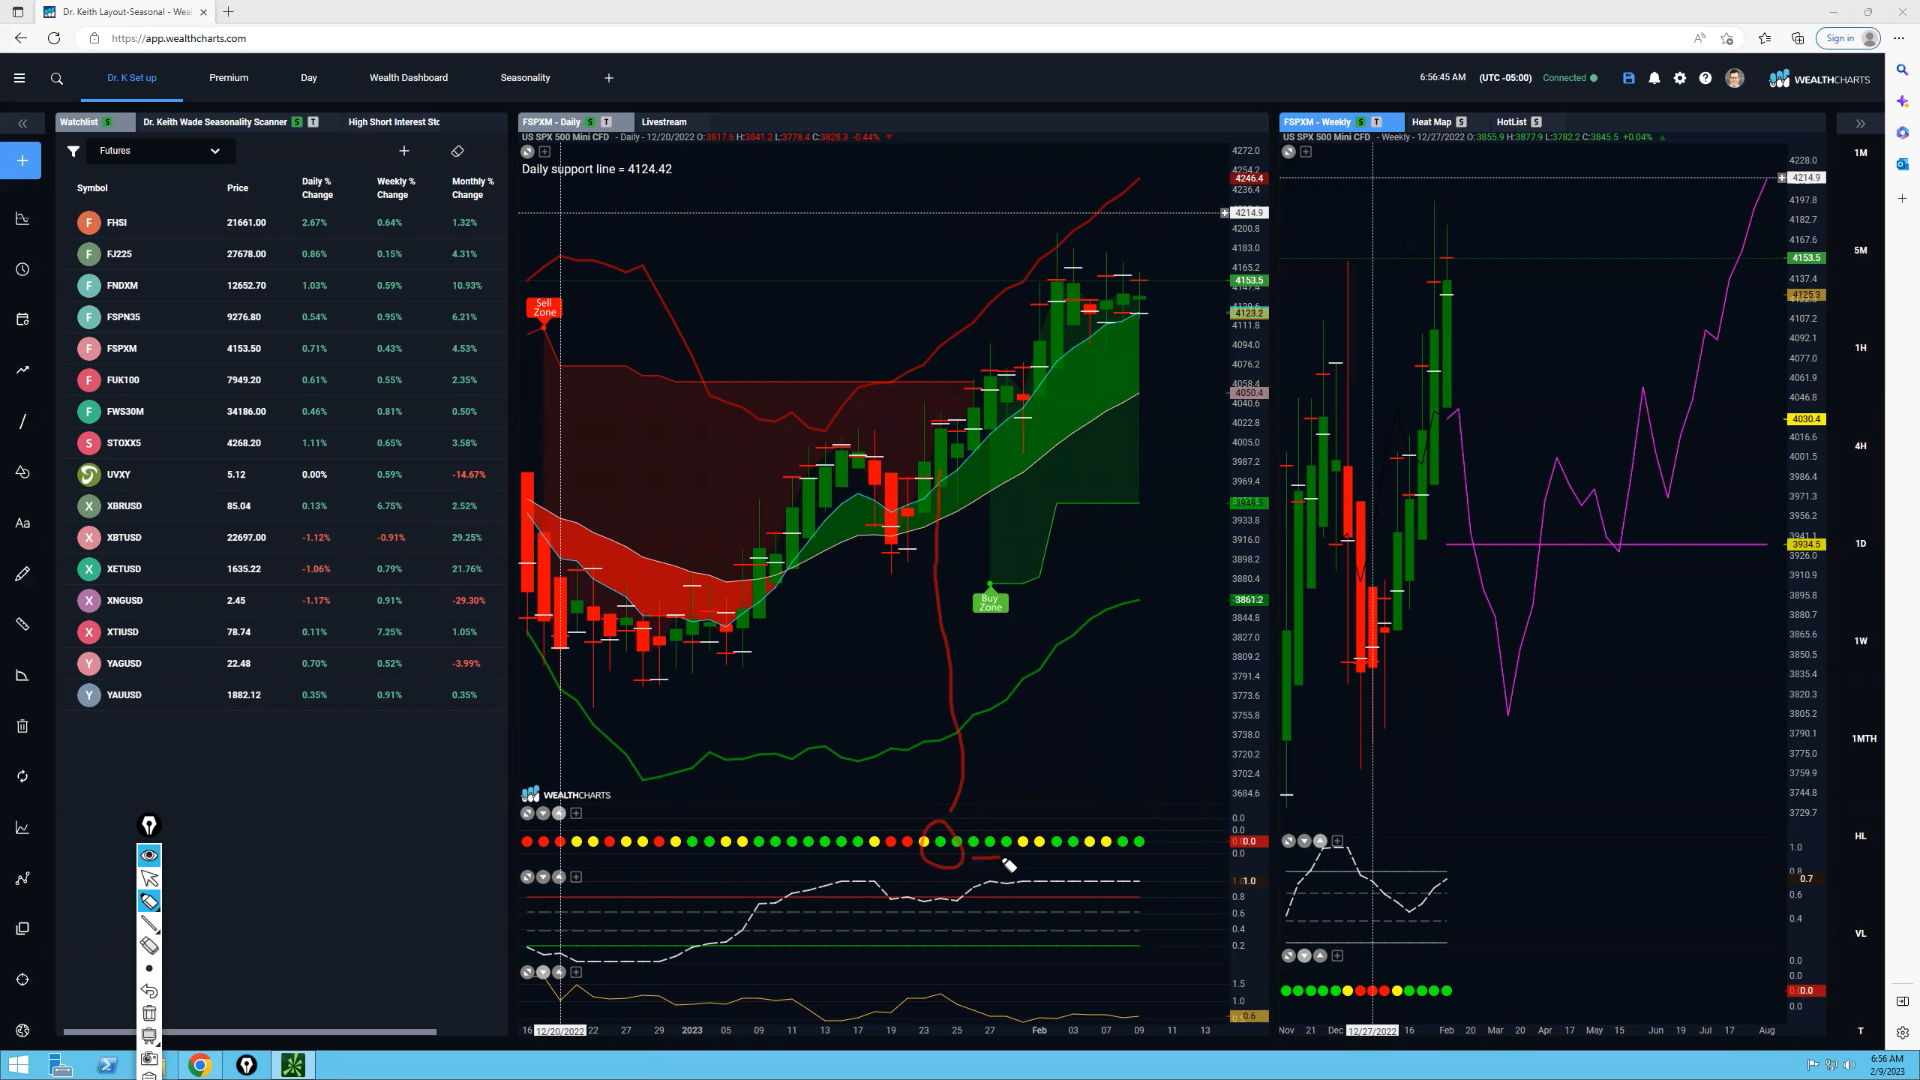Clear annotations with the trash bin icon
The image size is (1920, 1080).
[x=149, y=1013]
